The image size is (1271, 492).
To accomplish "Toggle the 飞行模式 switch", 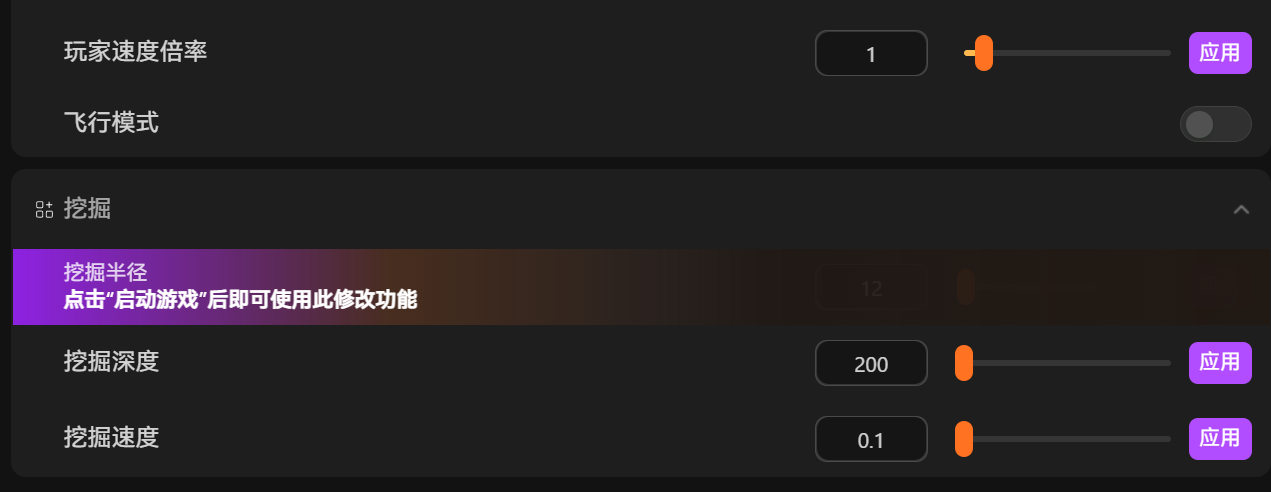I will click(x=1215, y=124).
